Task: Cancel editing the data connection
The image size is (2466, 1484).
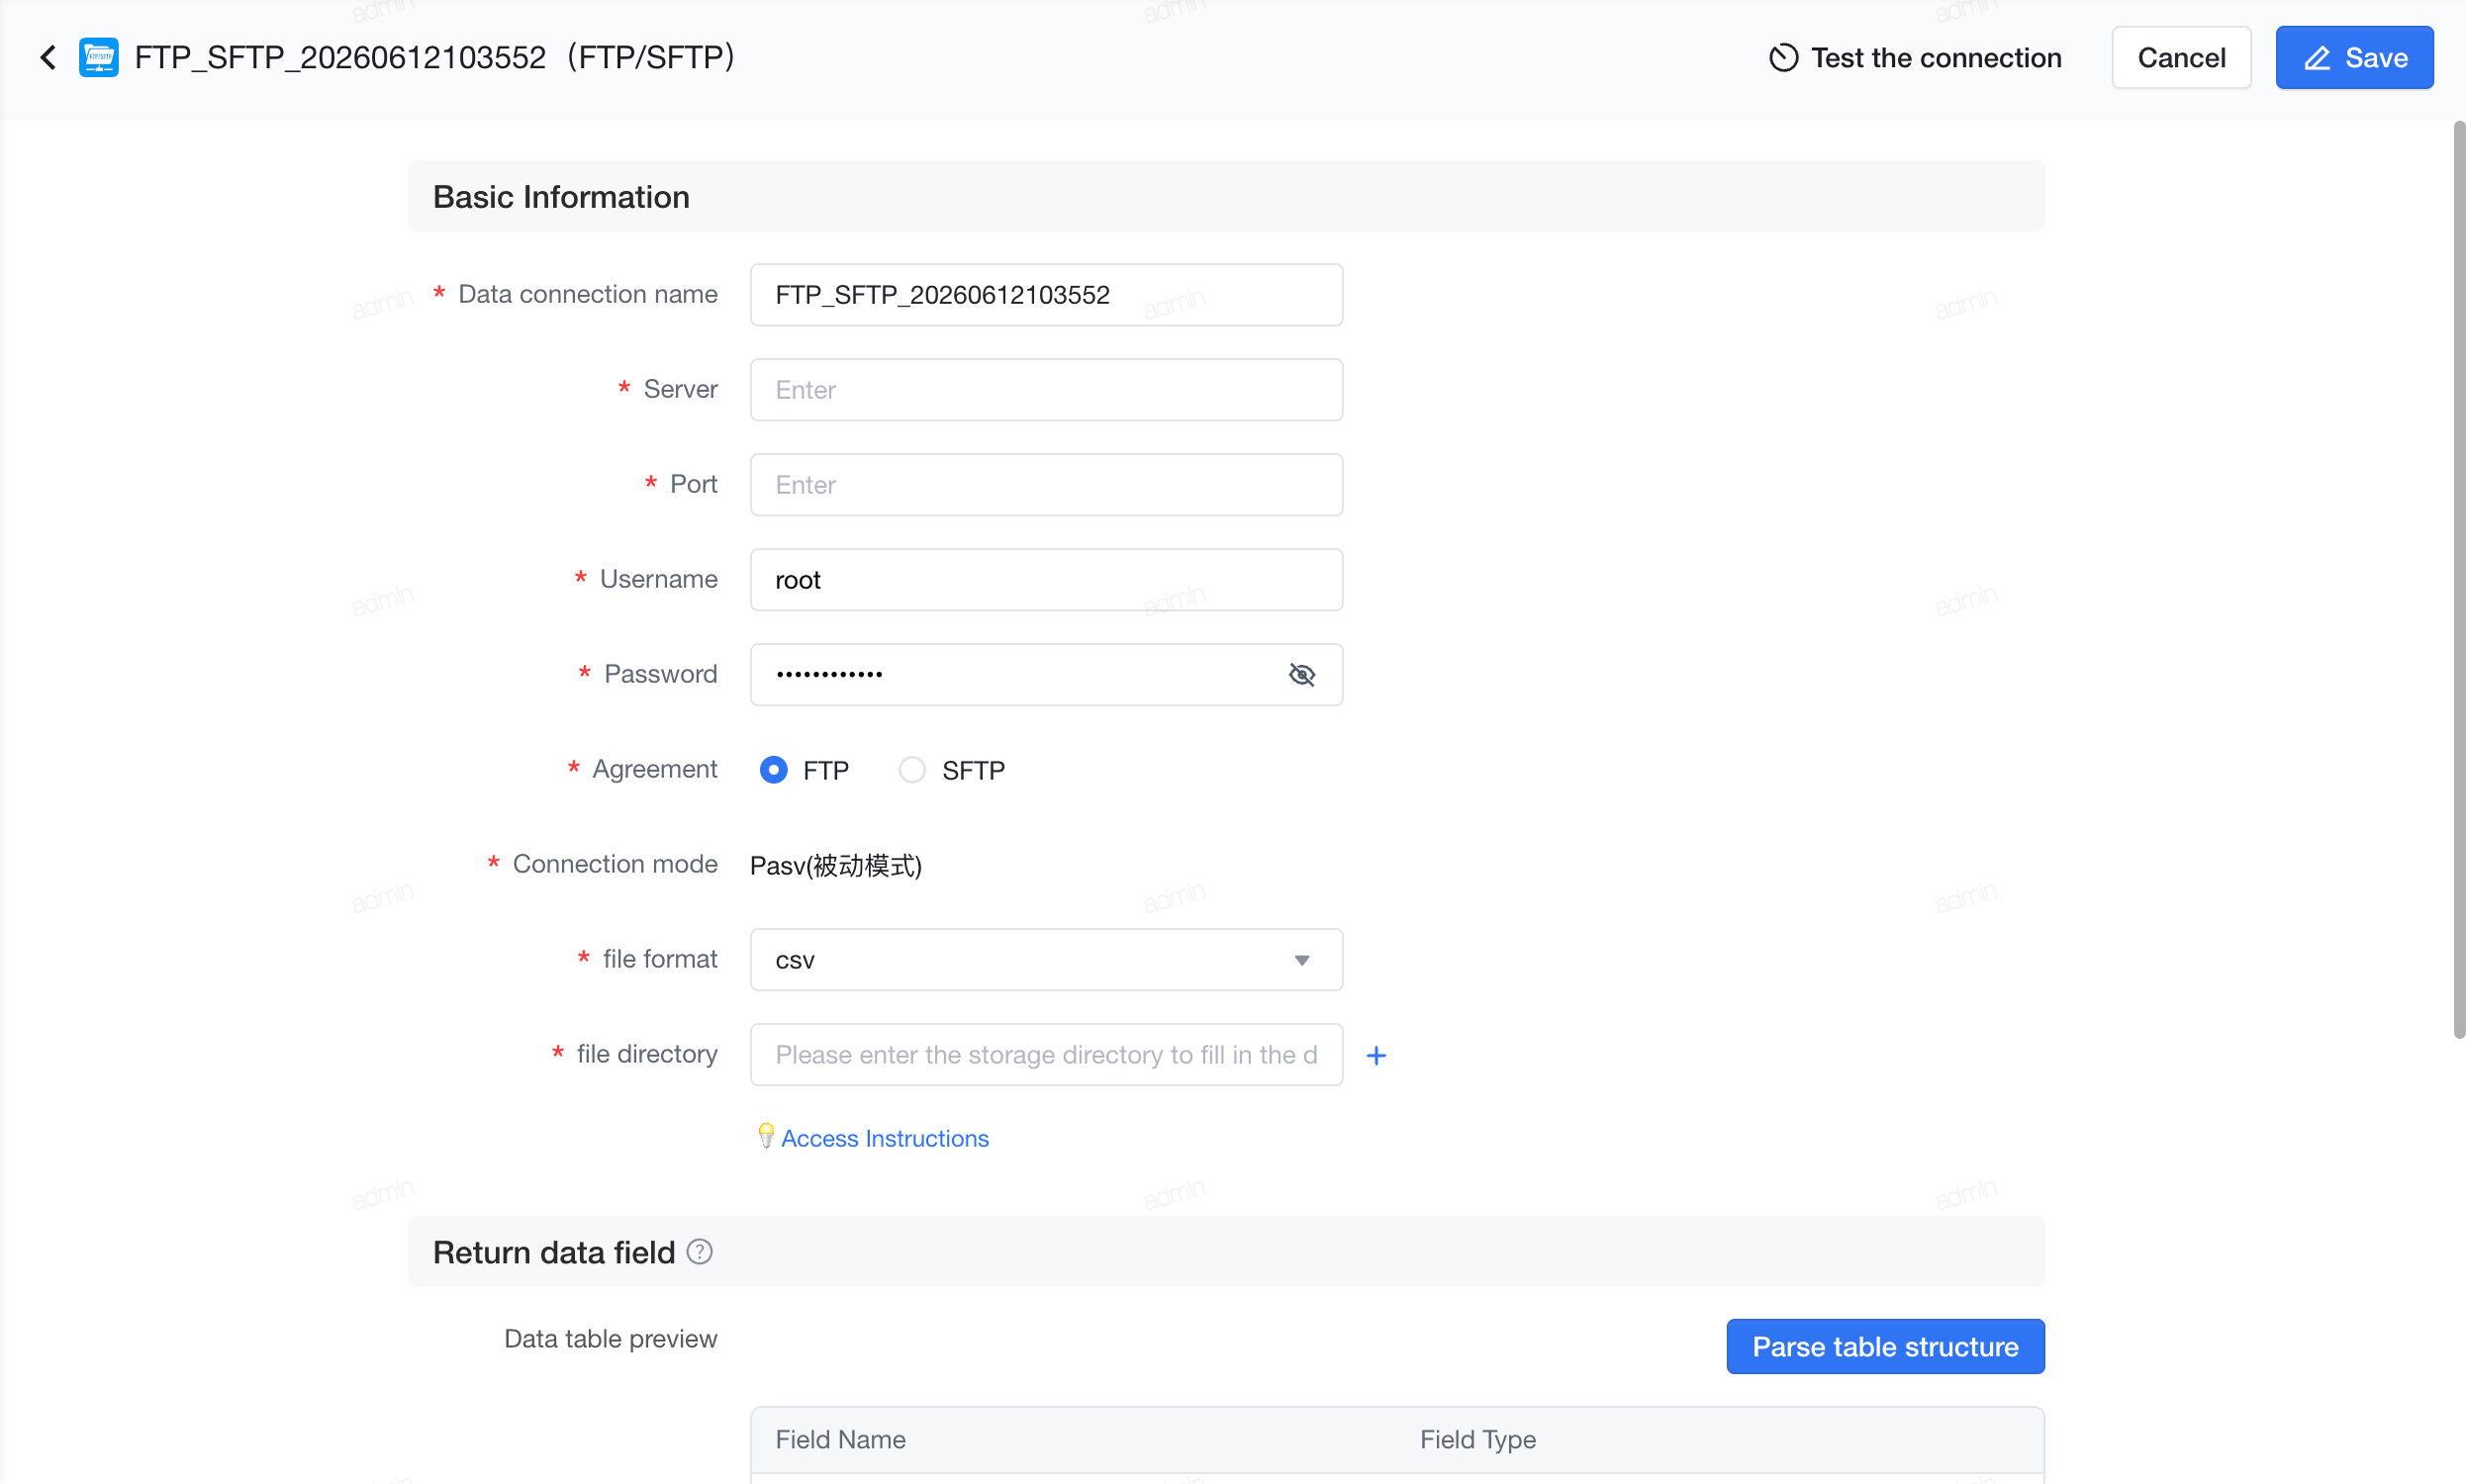Action: [x=2181, y=58]
